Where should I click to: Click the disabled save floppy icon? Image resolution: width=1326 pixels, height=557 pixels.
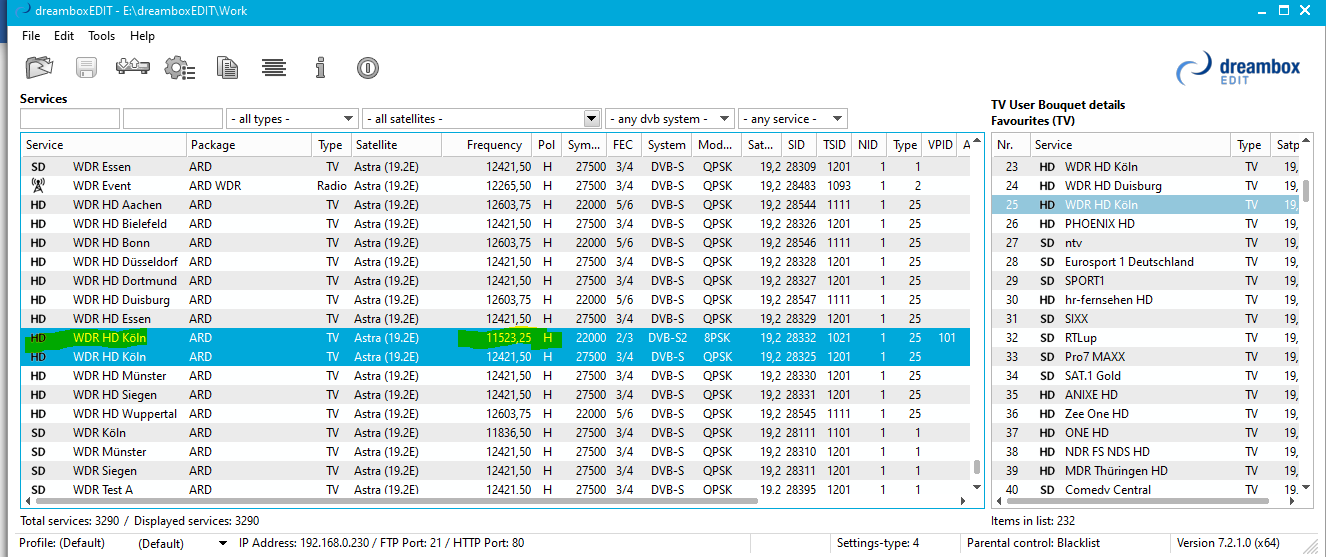tap(86, 68)
